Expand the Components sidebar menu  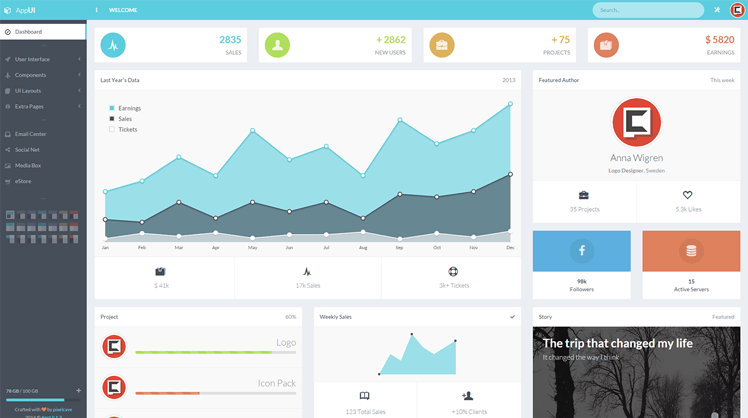click(x=42, y=75)
